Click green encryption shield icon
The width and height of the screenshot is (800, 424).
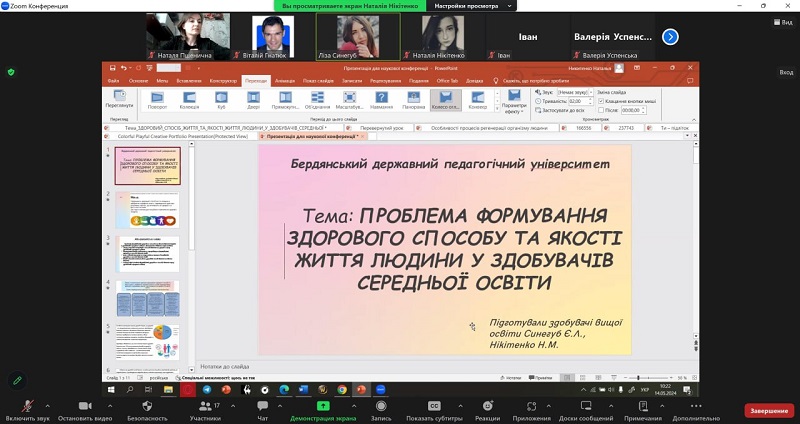[x=11, y=72]
